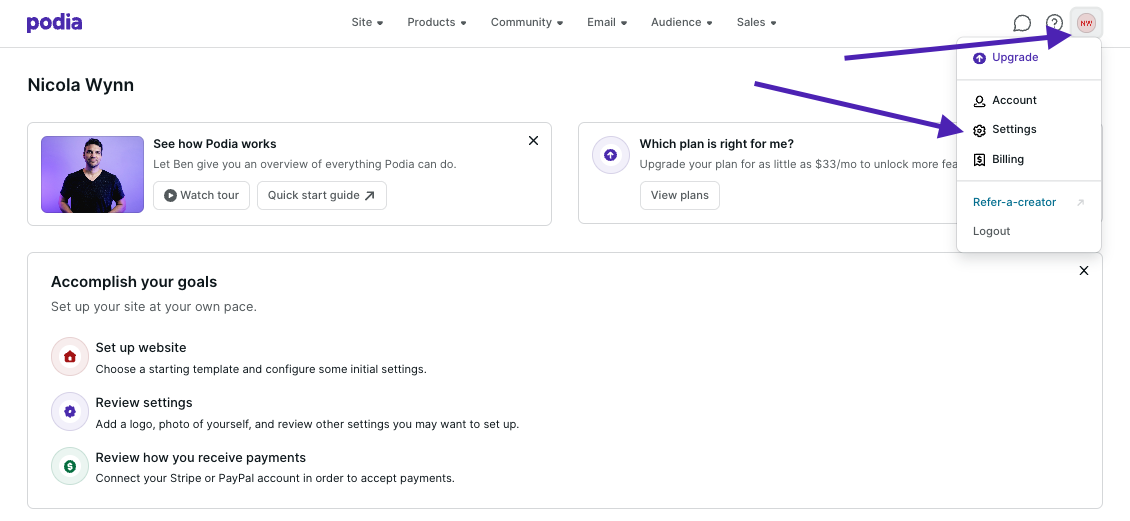The height and width of the screenshot is (521, 1130).
Task: Expand the Email dropdown
Action: [x=607, y=22]
